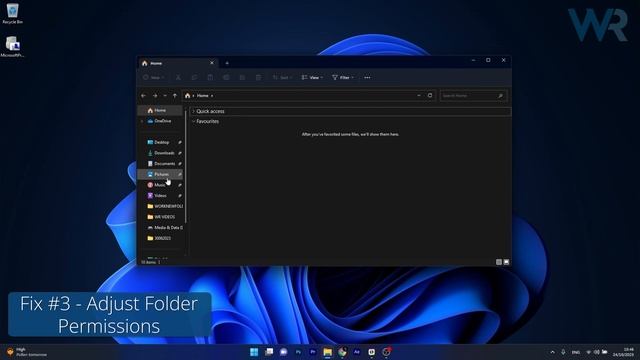This screenshot has width=640, height=360.
Task: Switch to large thumbnails view in status bar
Action: pyautogui.click(x=506, y=262)
